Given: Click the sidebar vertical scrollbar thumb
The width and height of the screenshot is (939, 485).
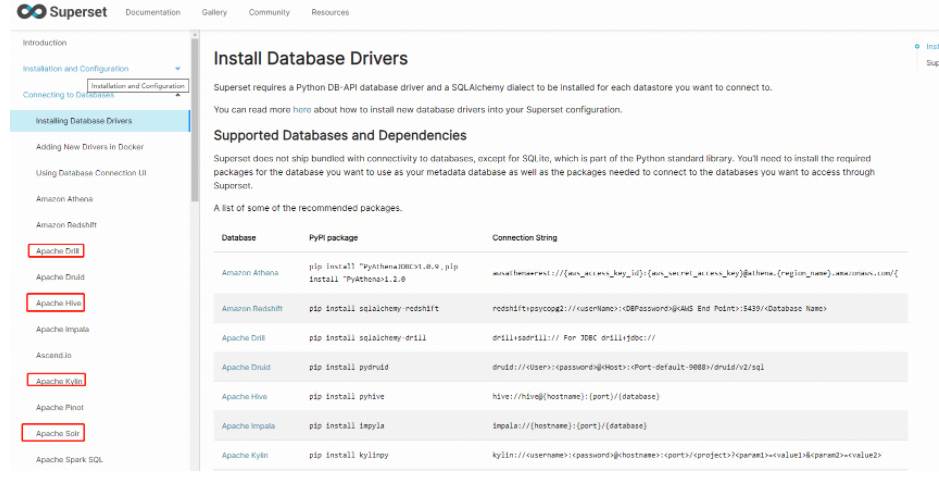Looking at the screenshot, I should click(194, 120).
